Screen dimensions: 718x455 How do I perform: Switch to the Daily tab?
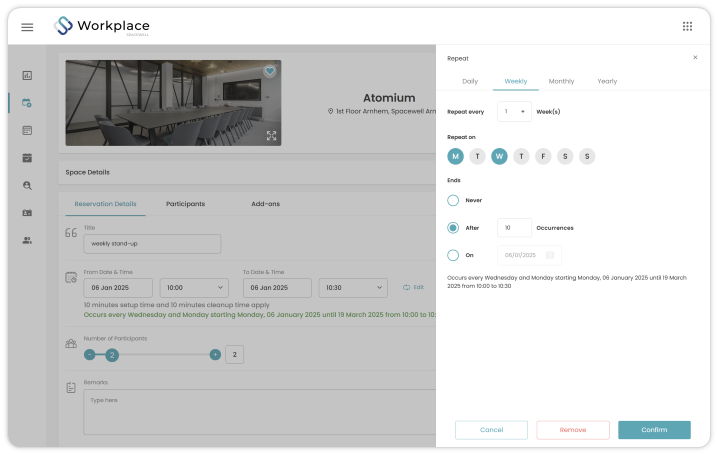click(x=470, y=81)
